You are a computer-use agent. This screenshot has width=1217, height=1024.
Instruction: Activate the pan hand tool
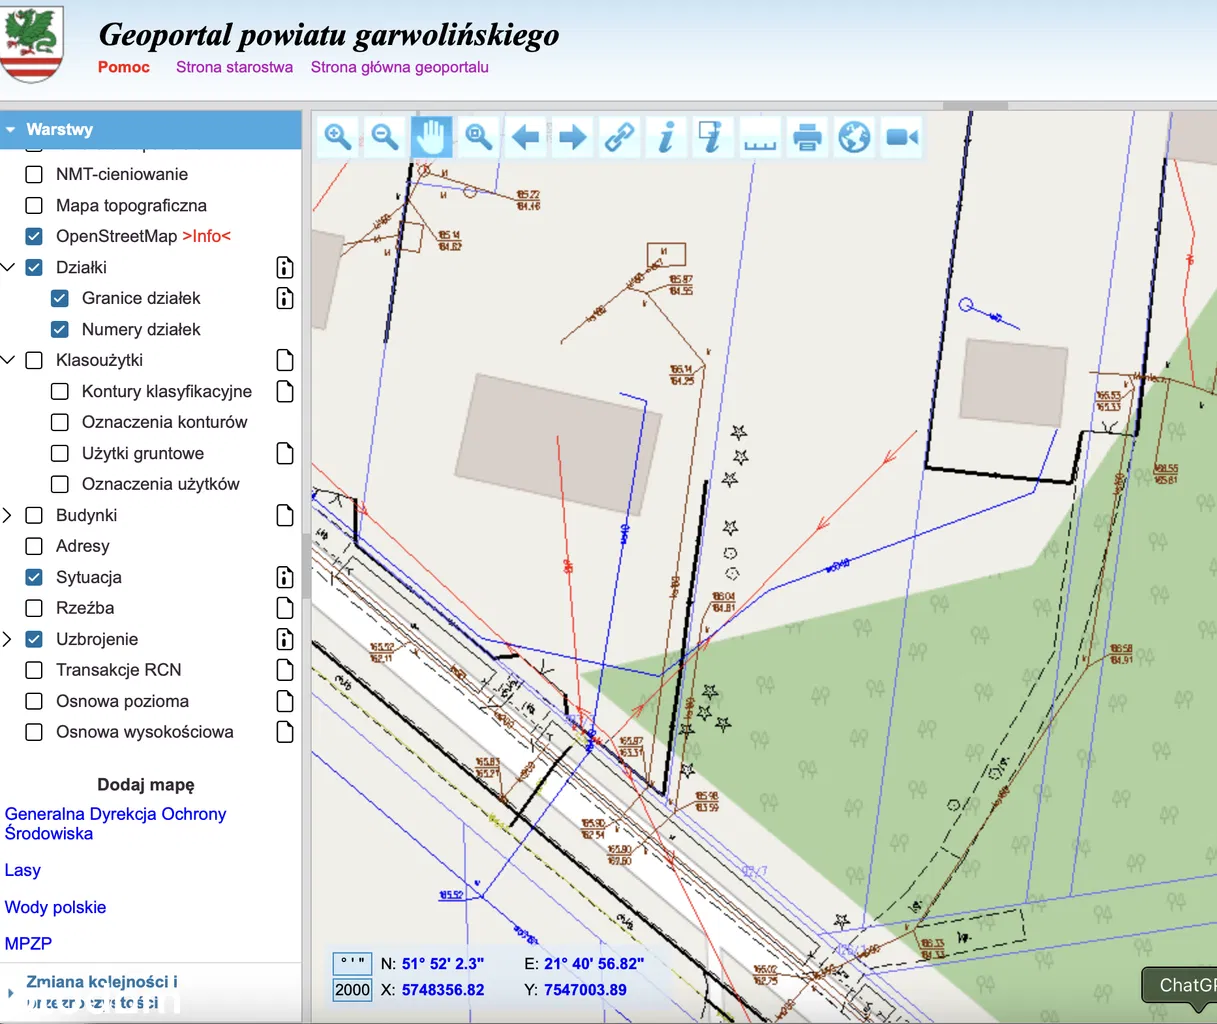pos(431,137)
